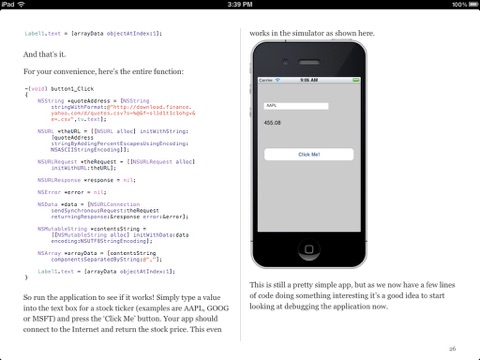
Task: Tap the 'NSData *data' code line
Action: [x=89, y=204]
